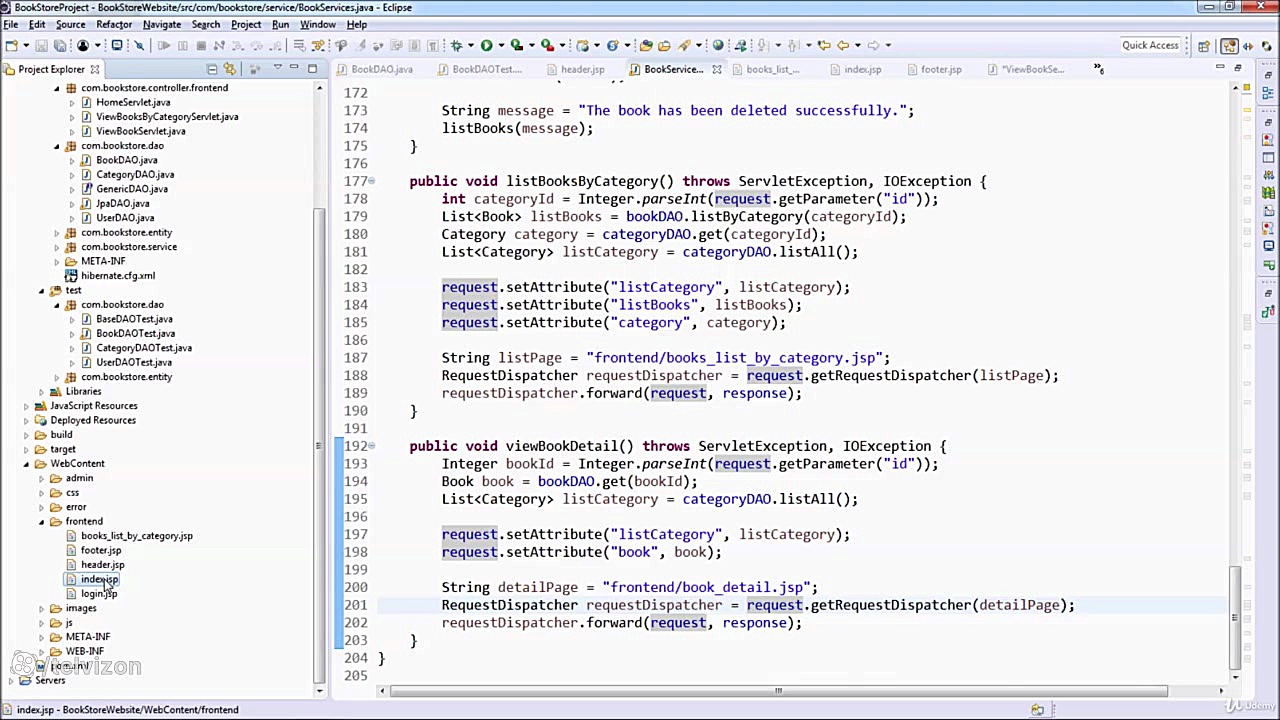This screenshot has height=720, width=1280.
Task: Click the Back navigation arrow in toolbar
Action: tap(843, 45)
